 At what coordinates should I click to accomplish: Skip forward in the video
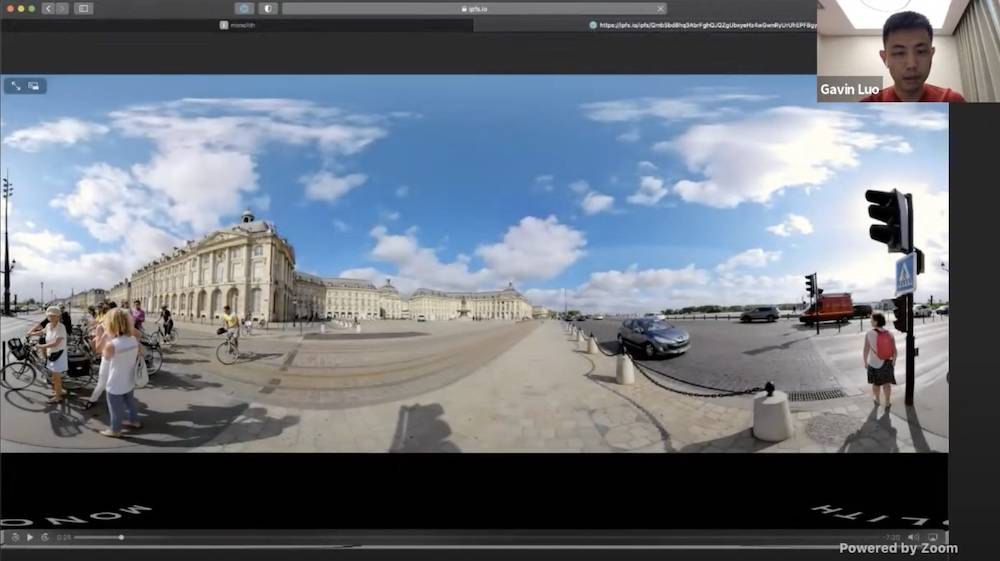click(43, 537)
